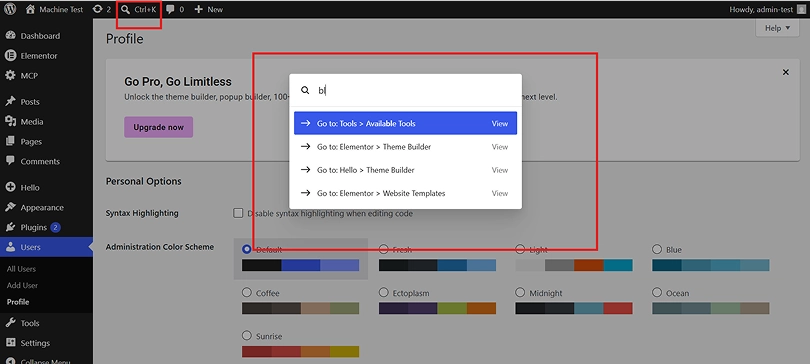This screenshot has height=364, width=810.
Task: Select the Fresh color scheme radio
Action: 384,249
